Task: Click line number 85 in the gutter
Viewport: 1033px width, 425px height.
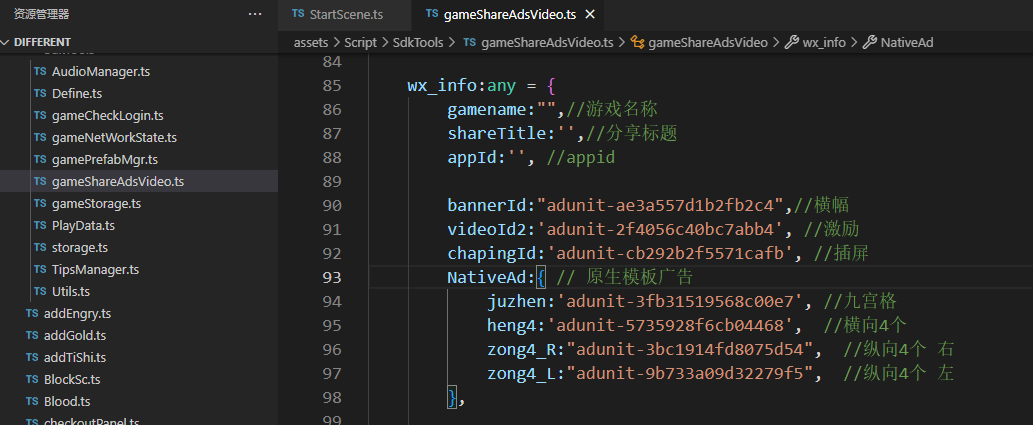Action: (333, 86)
